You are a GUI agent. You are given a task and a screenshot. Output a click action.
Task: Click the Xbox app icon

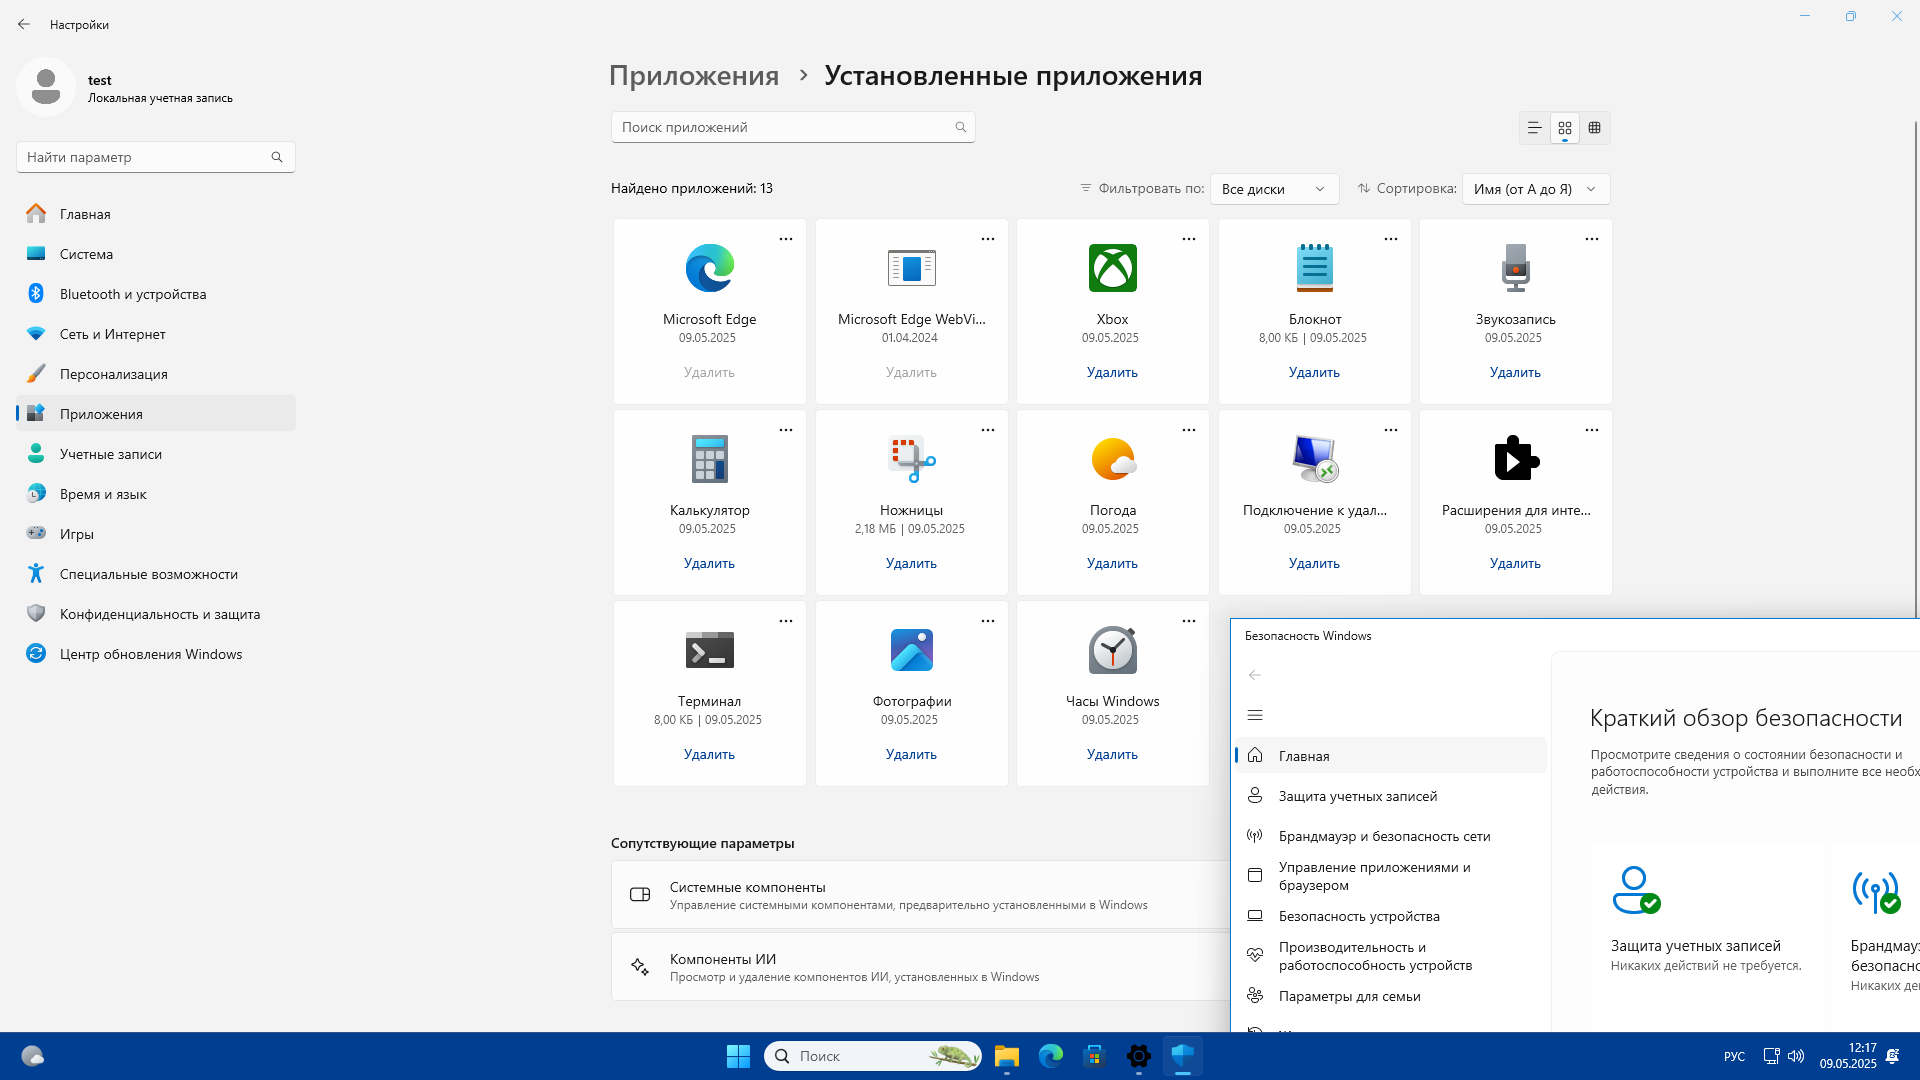[1112, 268]
